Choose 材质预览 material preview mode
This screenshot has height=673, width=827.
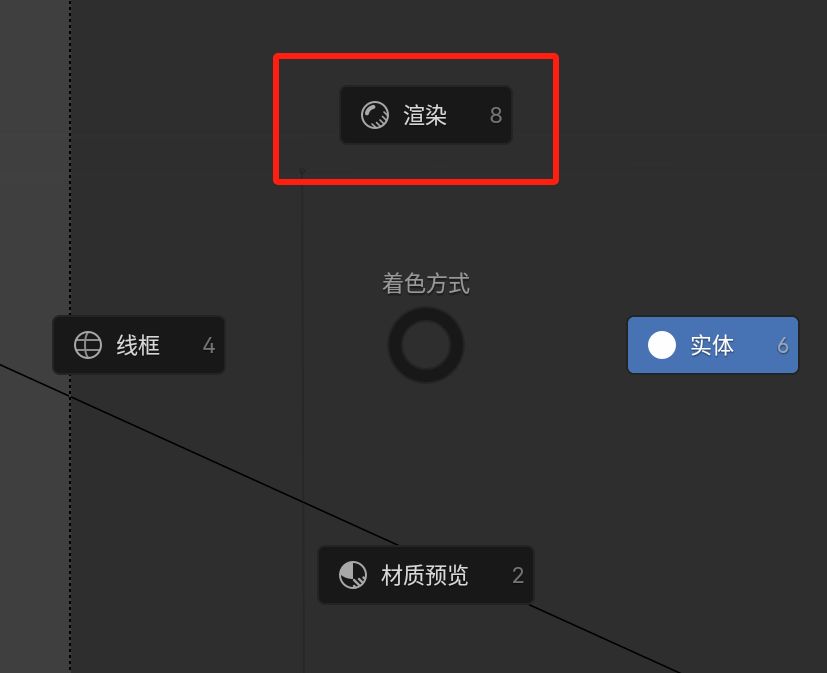tap(426, 575)
